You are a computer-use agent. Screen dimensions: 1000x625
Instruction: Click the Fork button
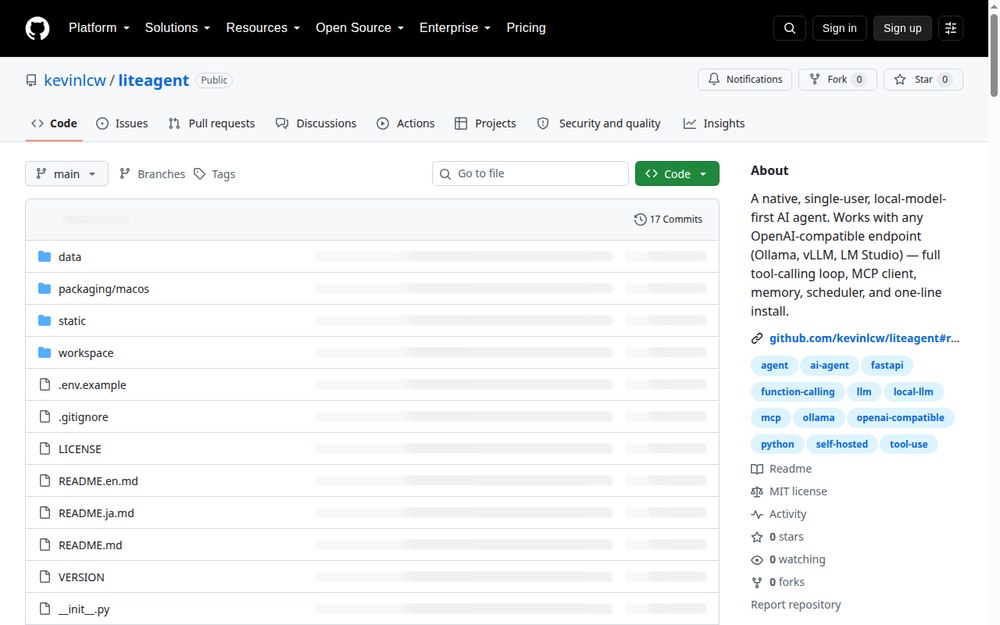pos(837,79)
